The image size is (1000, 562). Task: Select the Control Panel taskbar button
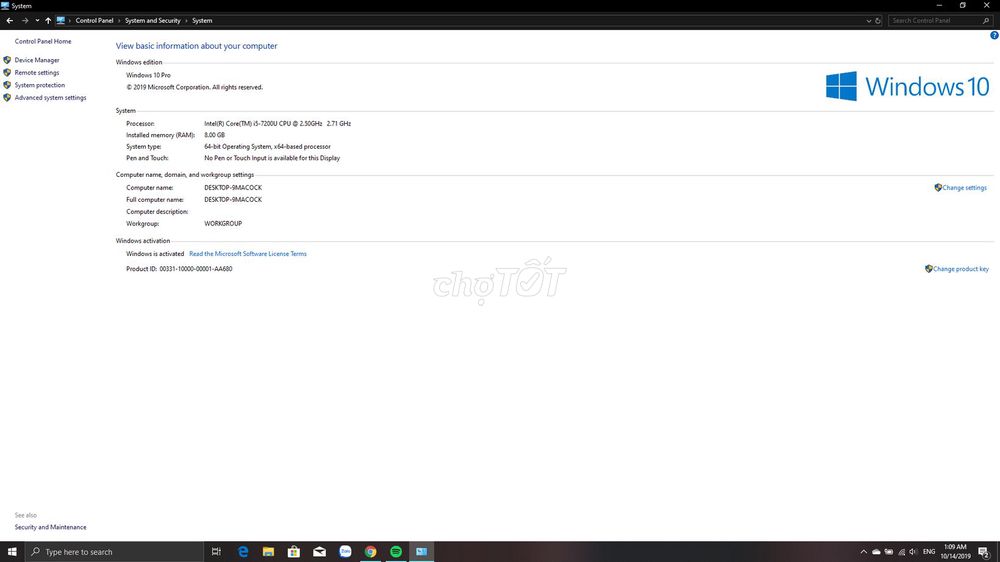pos(422,552)
